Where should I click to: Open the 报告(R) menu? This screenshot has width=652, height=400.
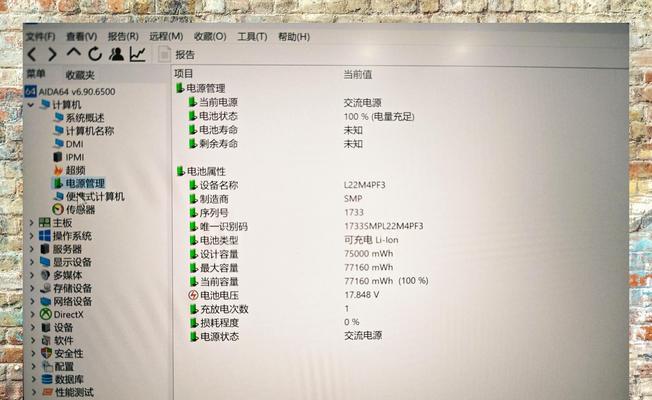pyautogui.click(x=123, y=37)
